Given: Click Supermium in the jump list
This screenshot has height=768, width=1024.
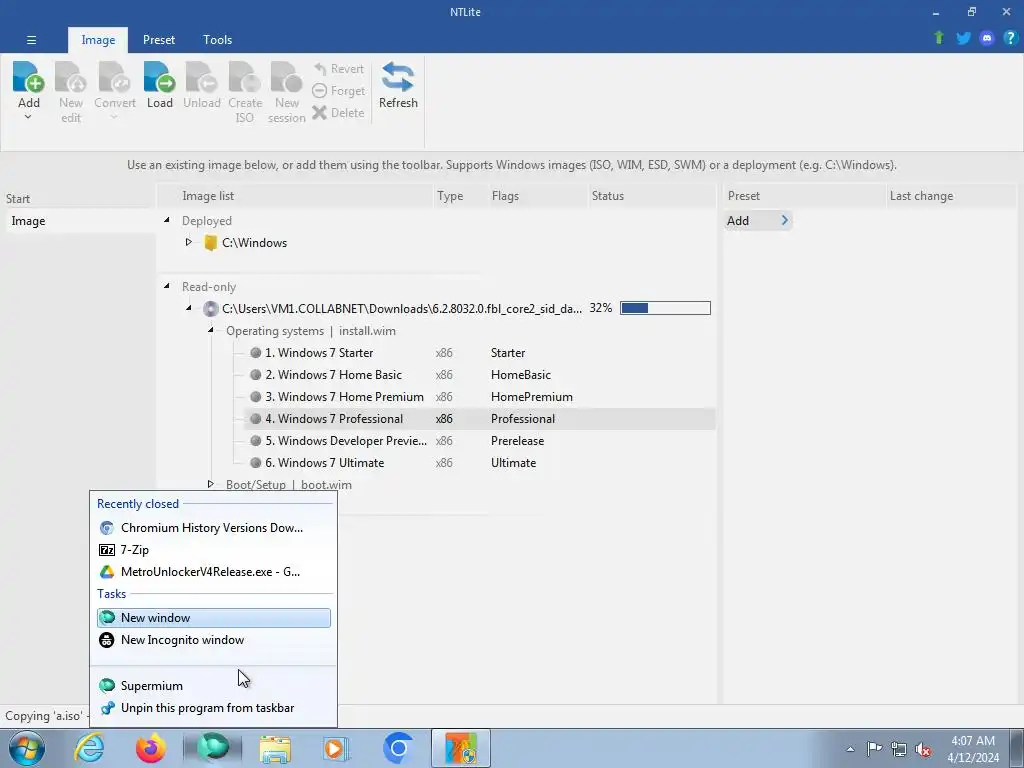Looking at the screenshot, I should pyautogui.click(x=214, y=686).
